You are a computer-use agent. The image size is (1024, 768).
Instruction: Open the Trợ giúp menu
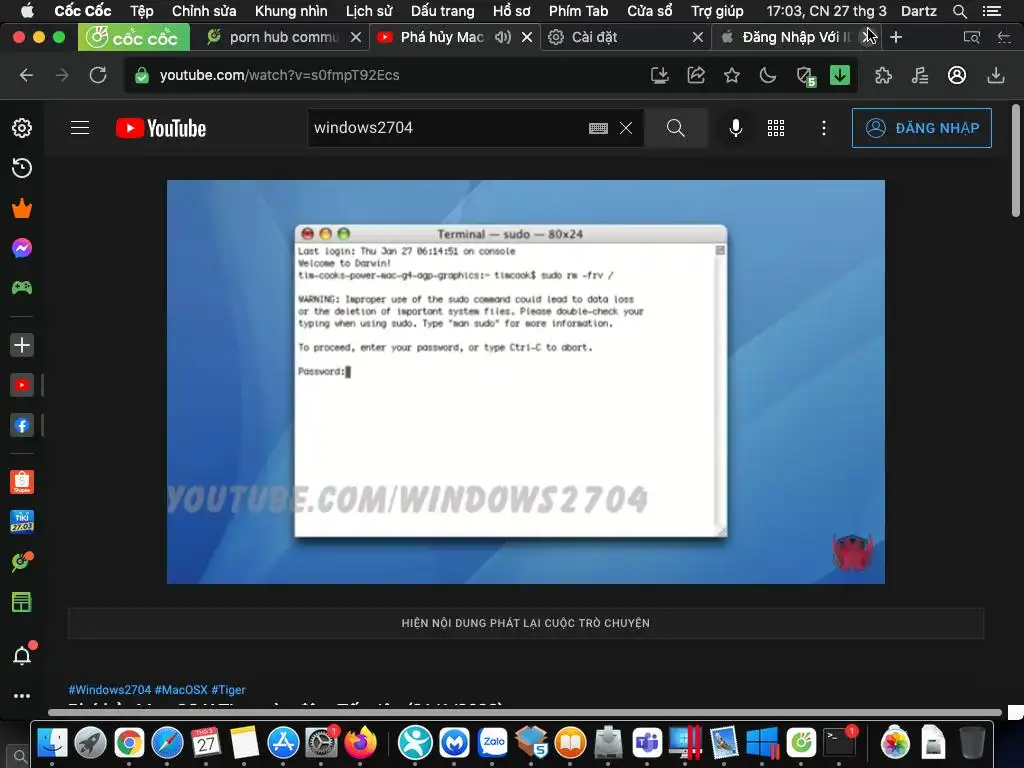point(717,11)
